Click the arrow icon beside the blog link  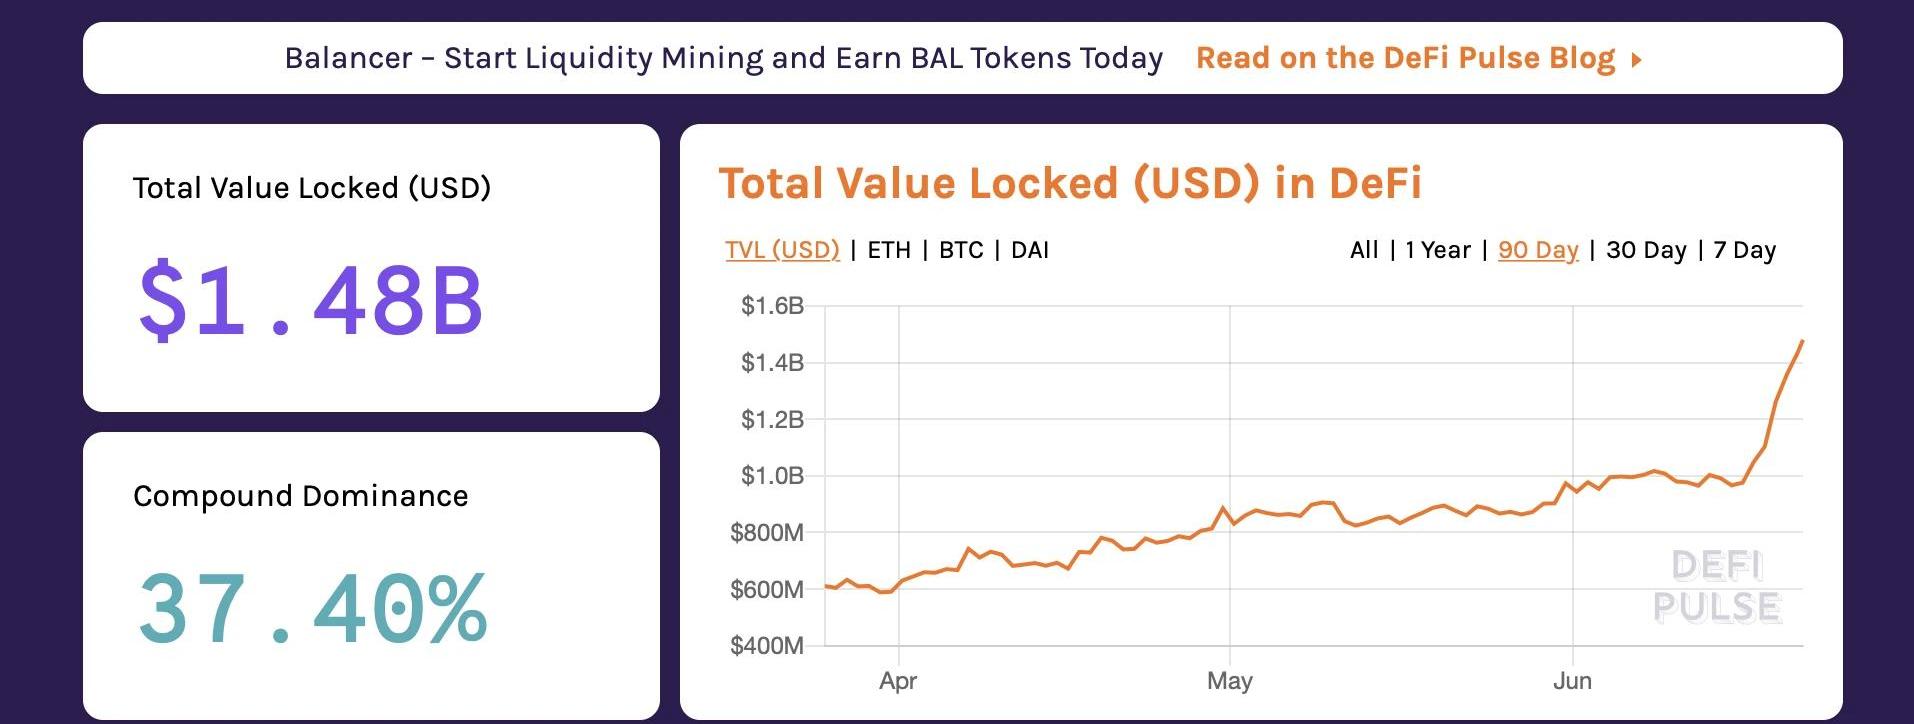(1637, 60)
